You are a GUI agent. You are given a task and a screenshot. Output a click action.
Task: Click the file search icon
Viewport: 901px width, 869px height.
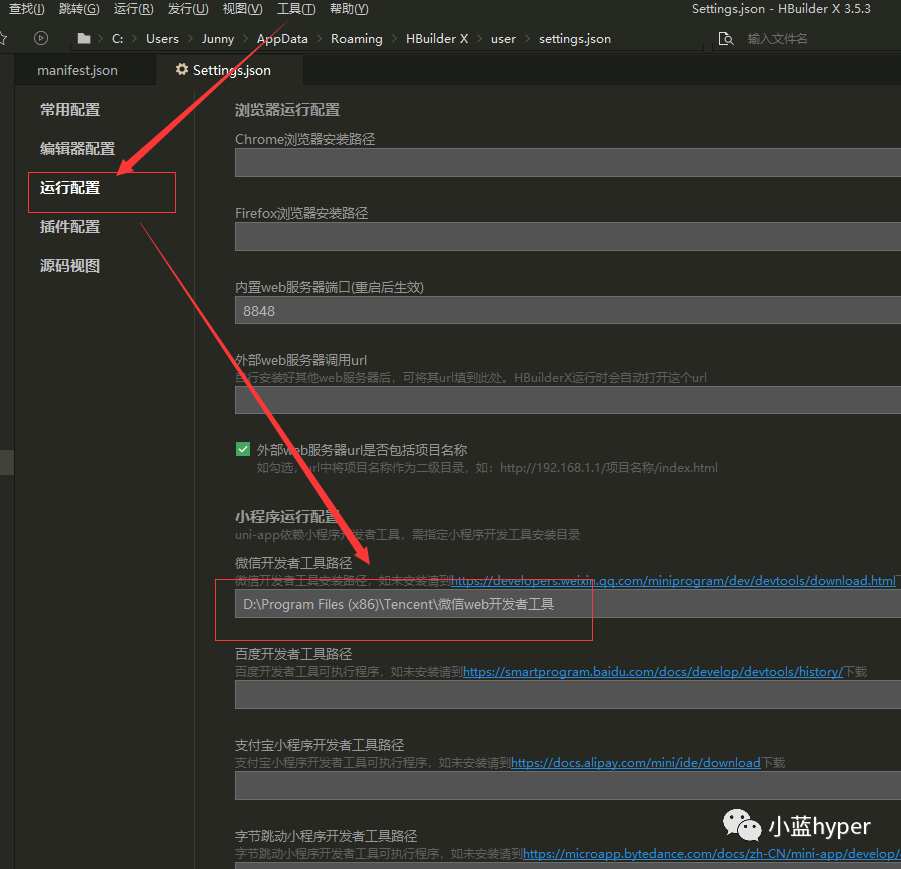click(726, 39)
